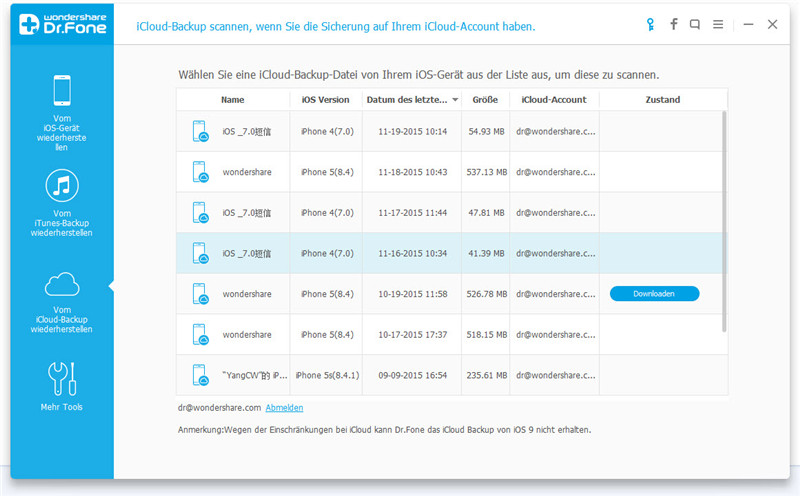Click size cell '47.81 MB'

[486, 213]
